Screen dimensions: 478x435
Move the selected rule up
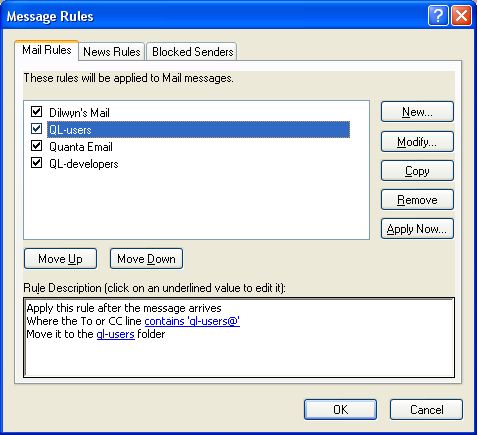click(x=60, y=259)
